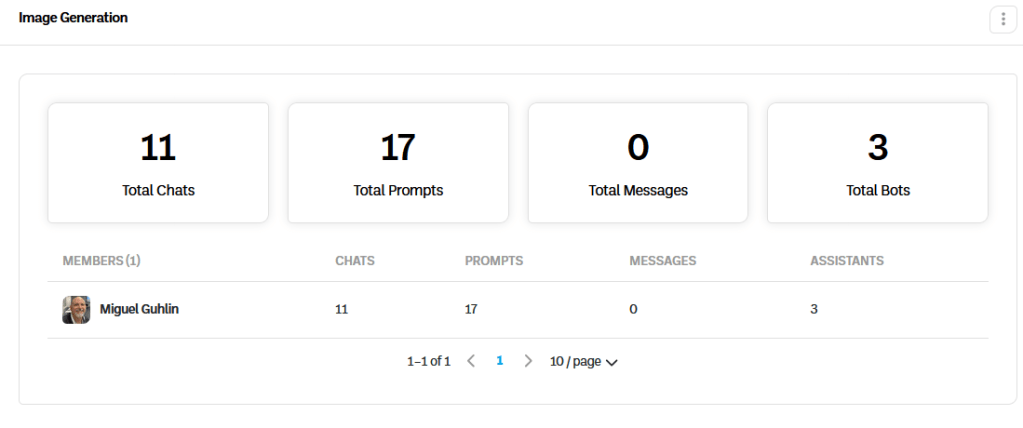1023x428 pixels.
Task: Select page number 1
Action: (500, 361)
